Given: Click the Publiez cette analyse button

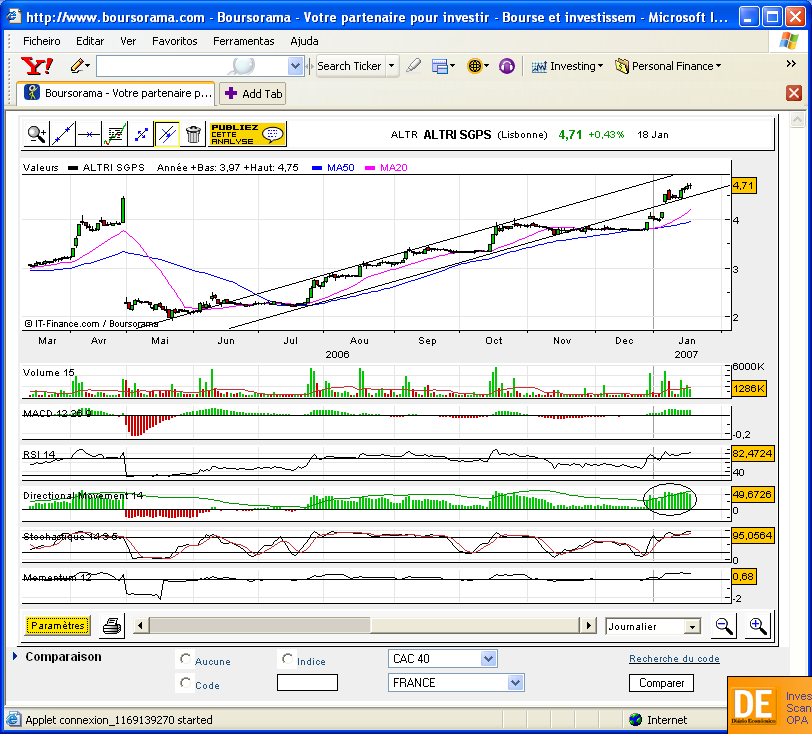Looking at the screenshot, I should point(248,134).
